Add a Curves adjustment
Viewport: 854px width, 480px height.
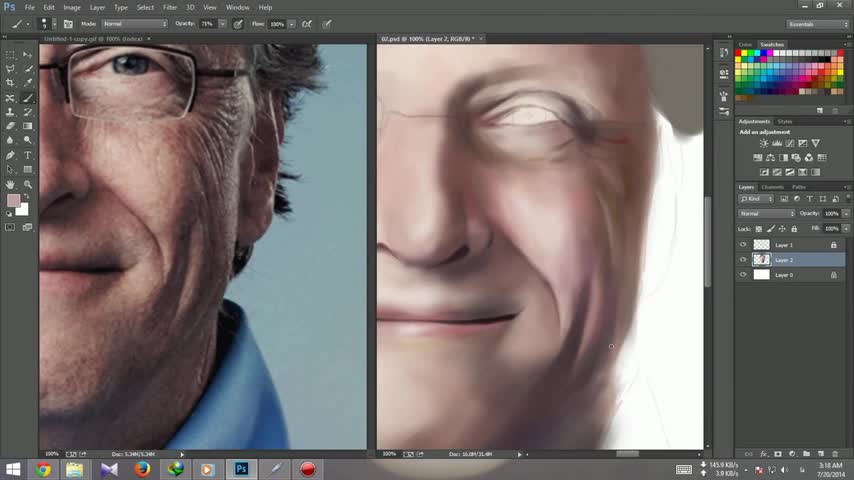tap(790, 143)
